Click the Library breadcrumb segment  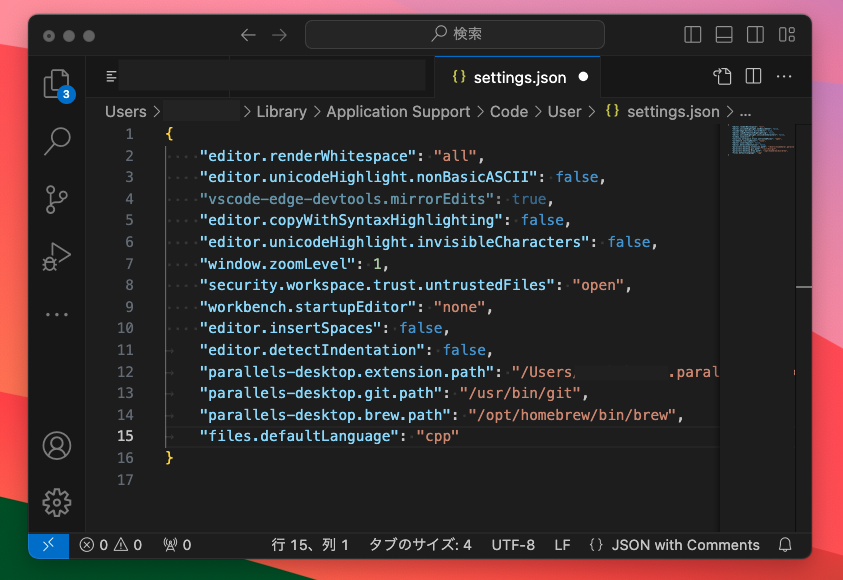point(281,112)
